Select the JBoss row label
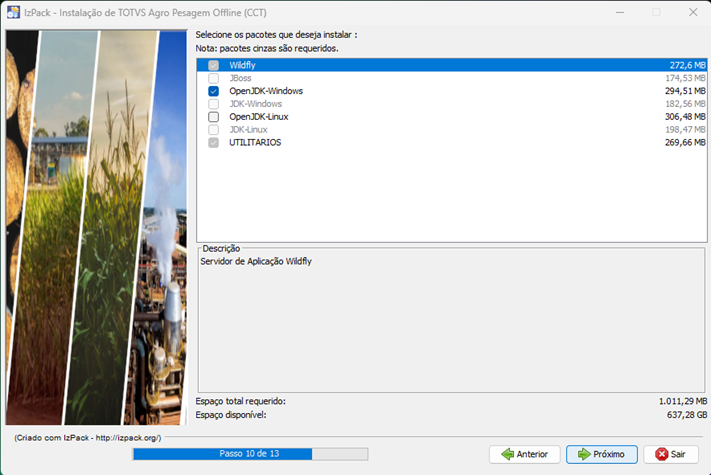Image resolution: width=711 pixels, height=475 pixels. (240, 78)
